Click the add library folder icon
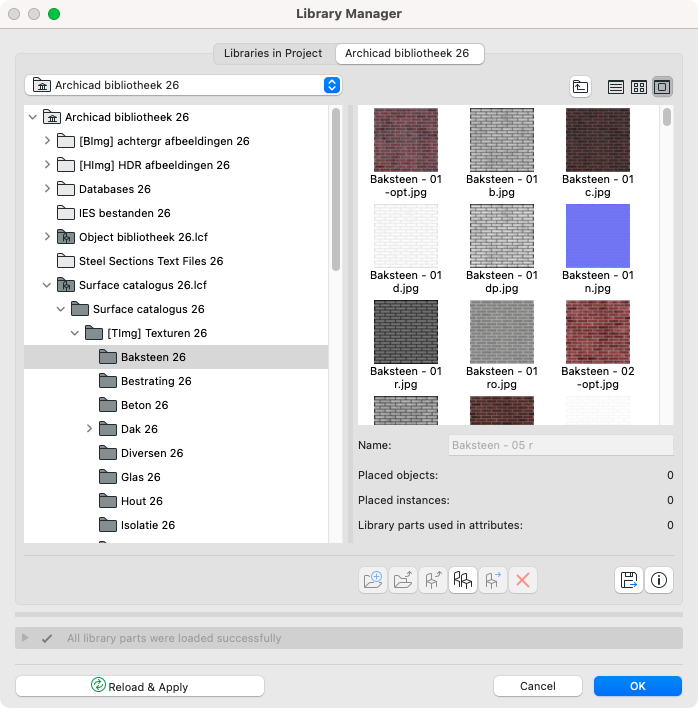 click(373, 580)
